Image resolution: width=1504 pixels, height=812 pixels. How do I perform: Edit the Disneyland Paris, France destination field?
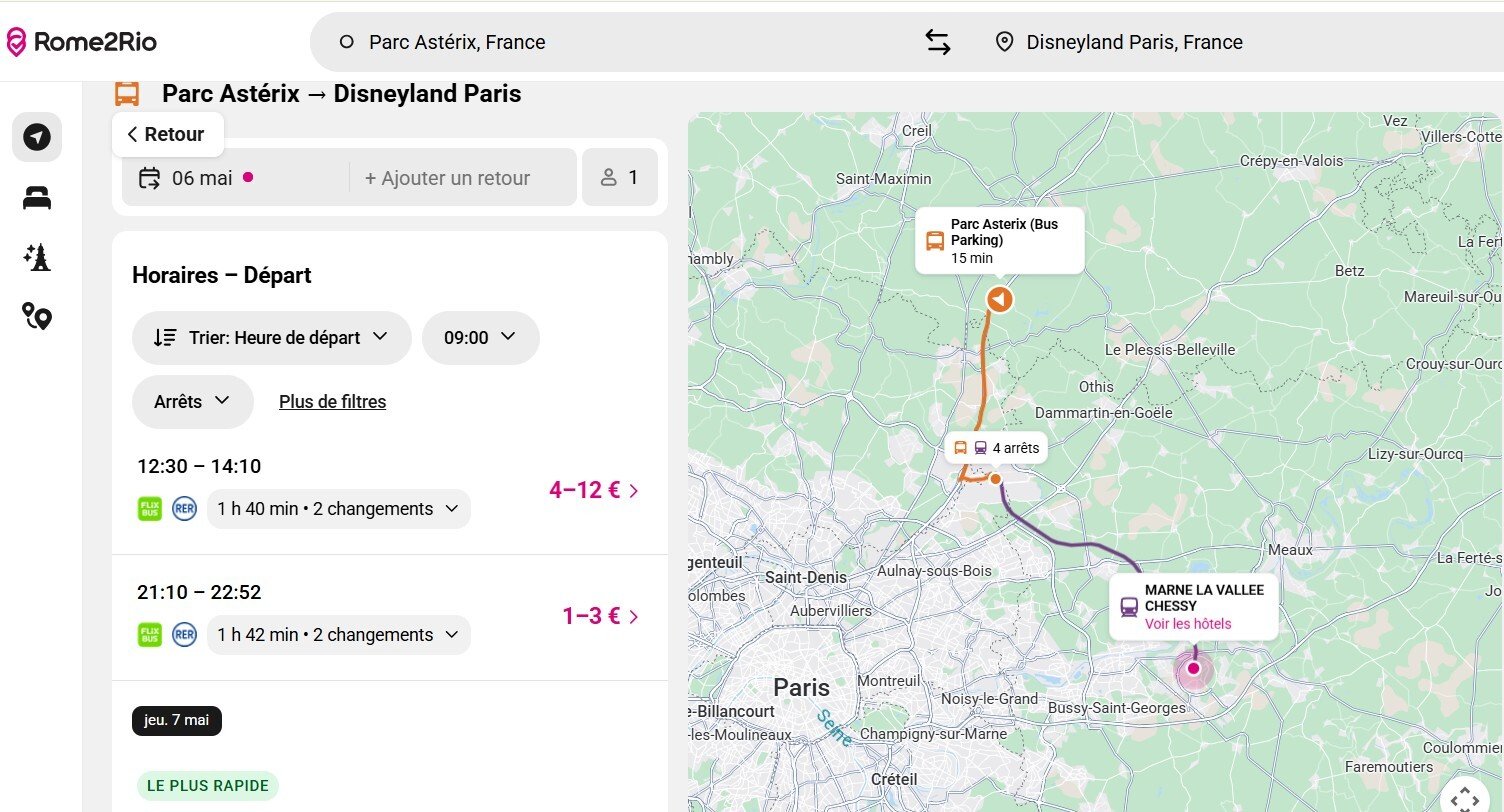[1134, 42]
